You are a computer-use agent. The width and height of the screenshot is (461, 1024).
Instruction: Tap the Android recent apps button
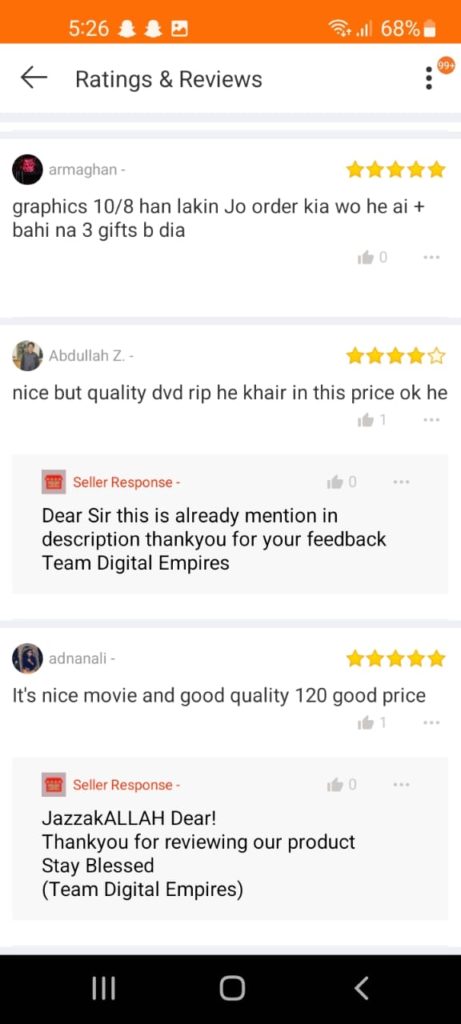click(103, 989)
